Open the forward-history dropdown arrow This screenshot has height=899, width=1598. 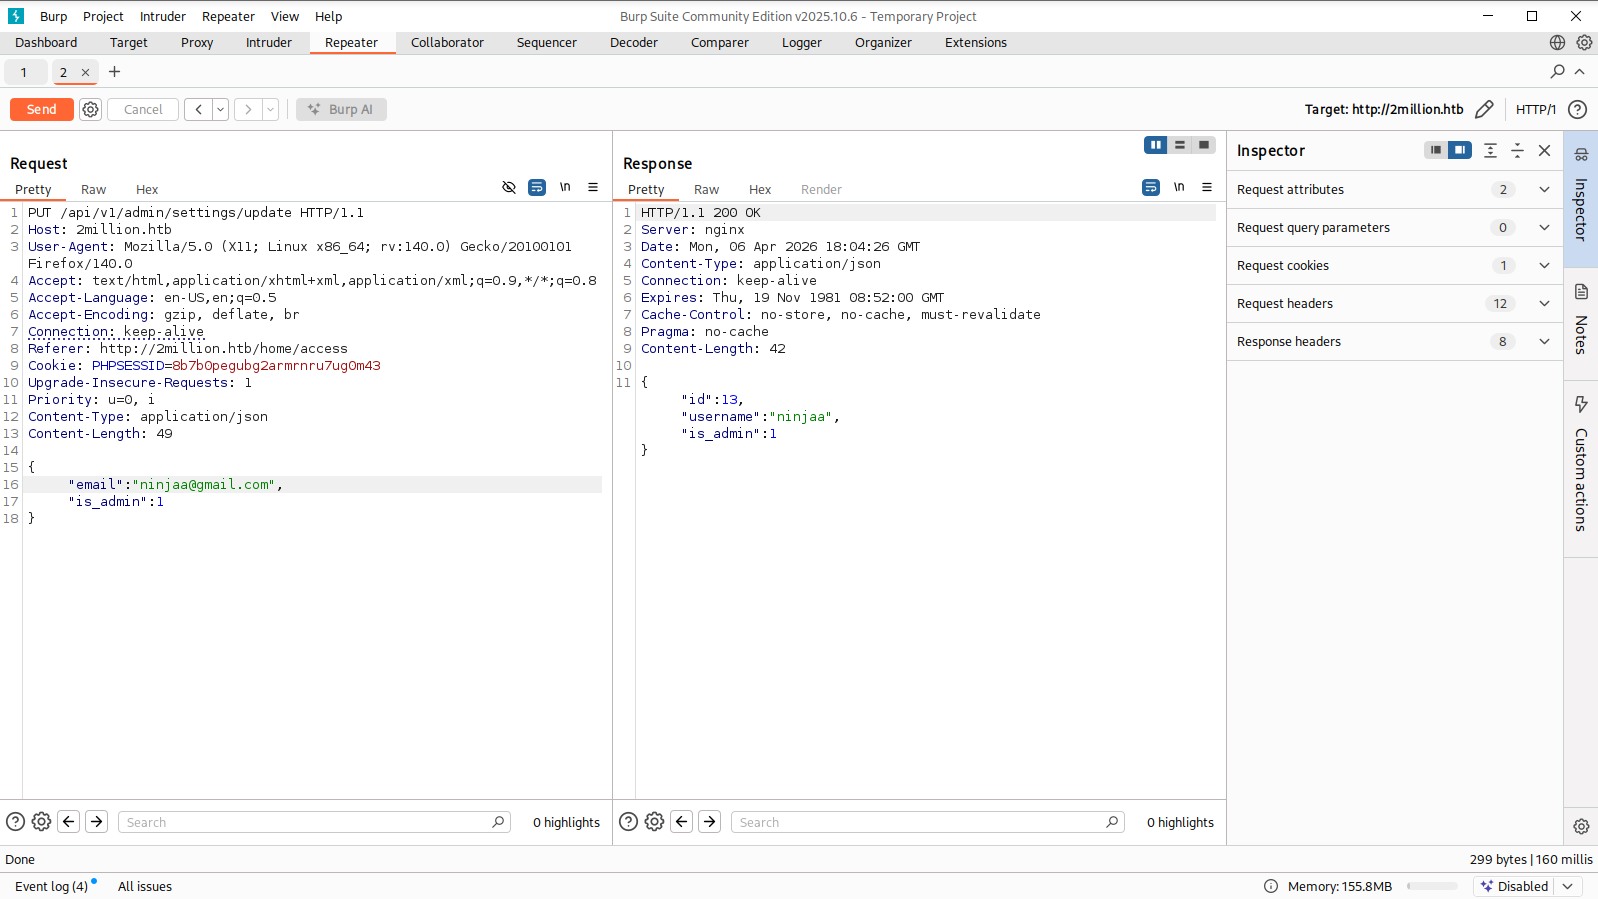coord(270,109)
